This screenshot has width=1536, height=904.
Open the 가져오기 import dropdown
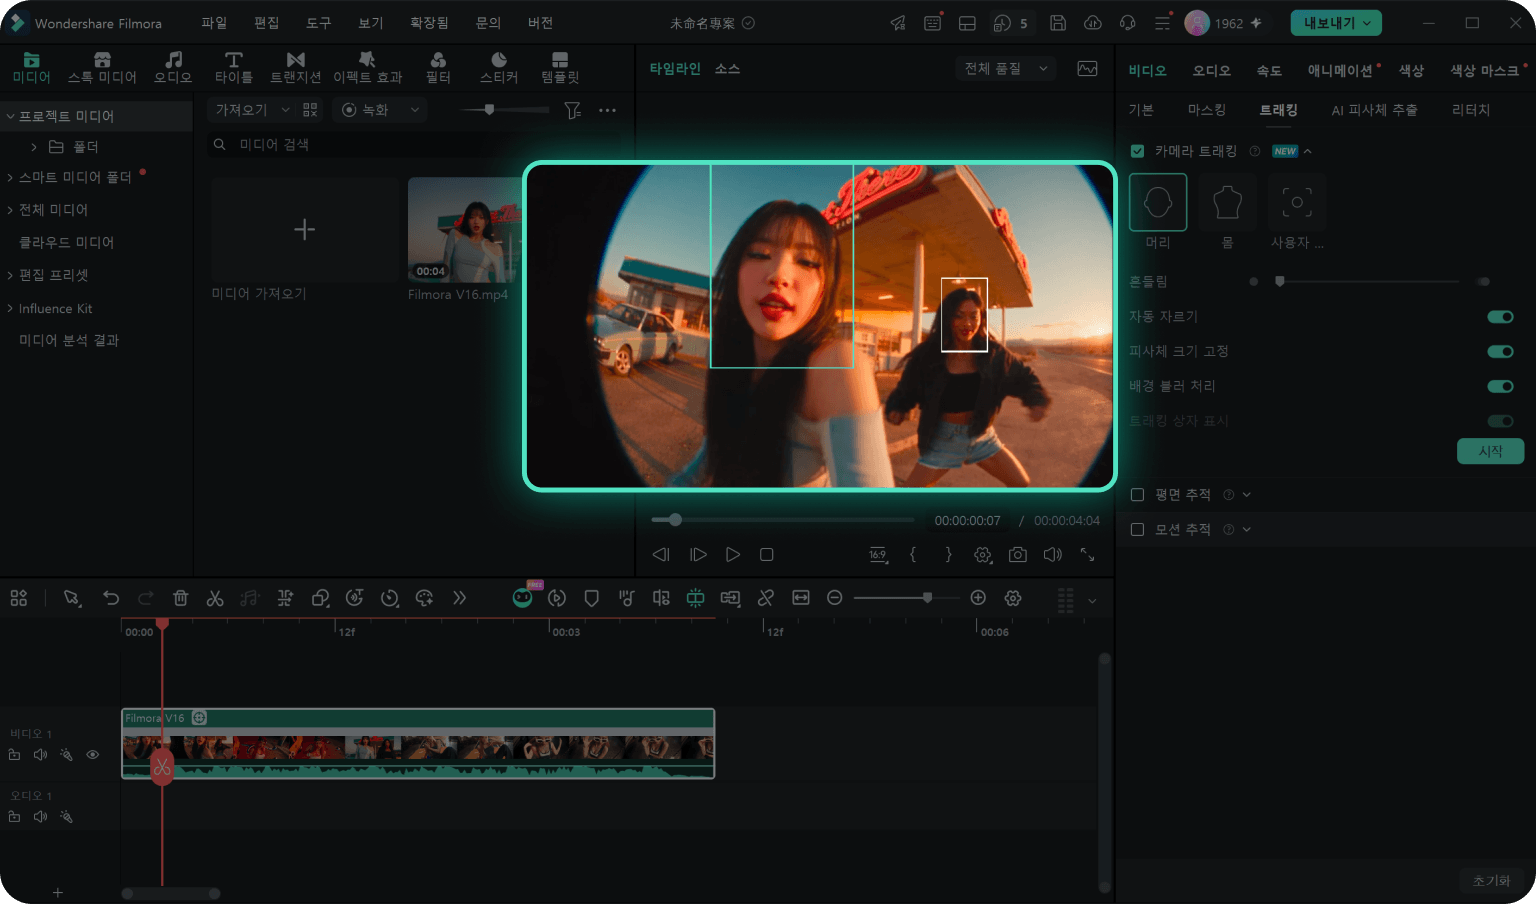[253, 110]
